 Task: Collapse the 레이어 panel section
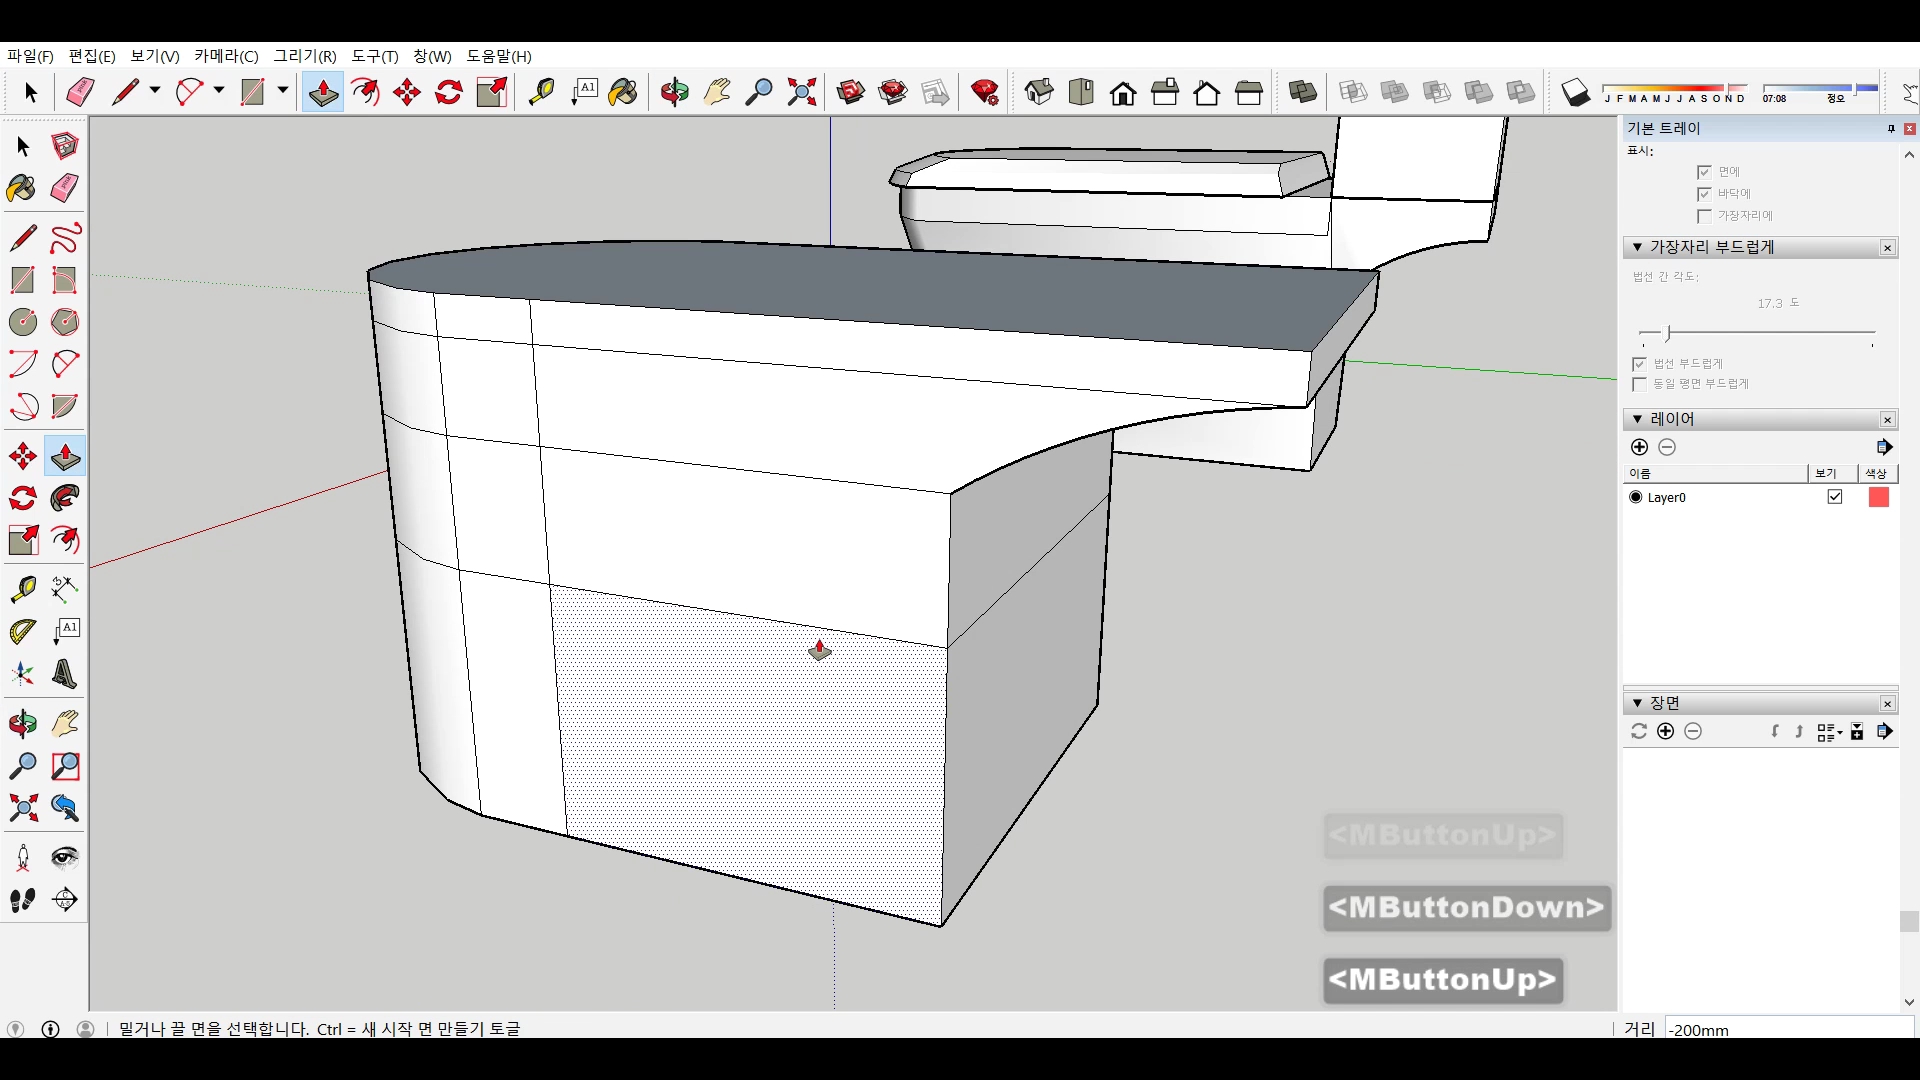pyautogui.click(x=1637, y=419)
